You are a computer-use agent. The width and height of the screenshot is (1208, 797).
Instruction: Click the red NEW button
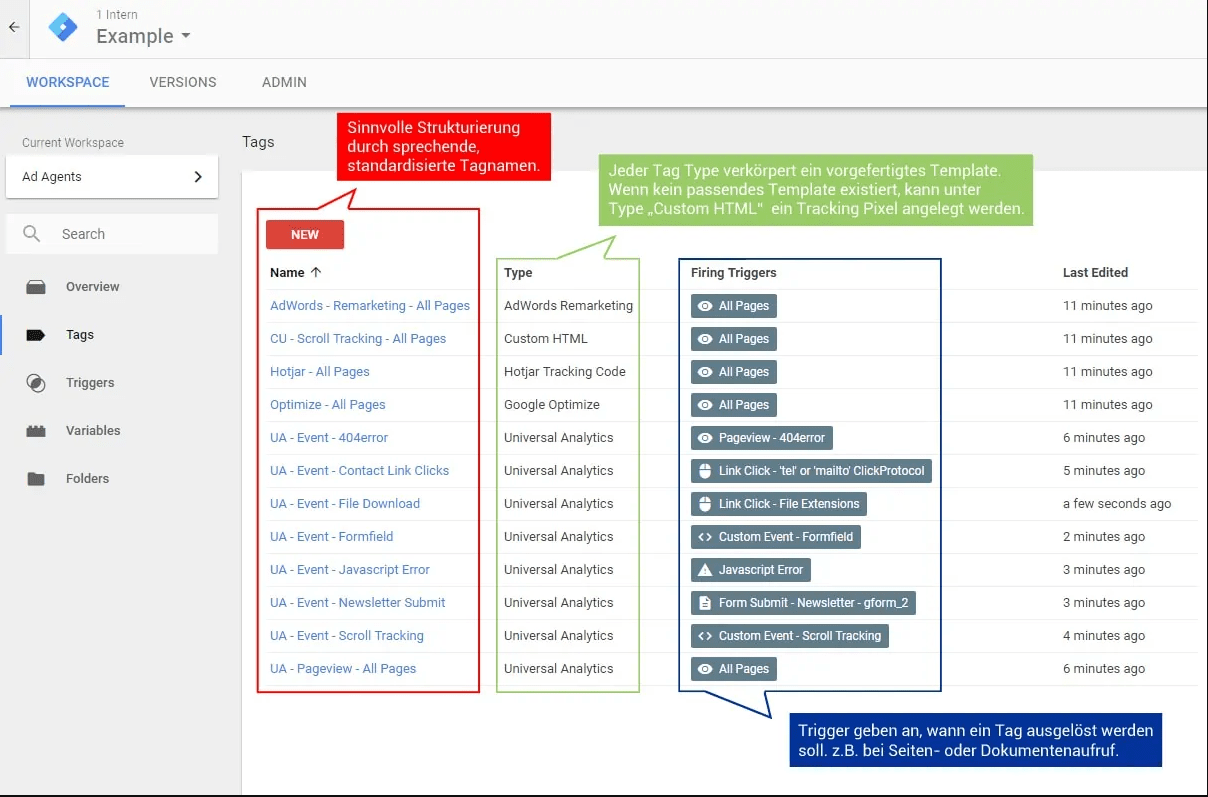[305, 235]
